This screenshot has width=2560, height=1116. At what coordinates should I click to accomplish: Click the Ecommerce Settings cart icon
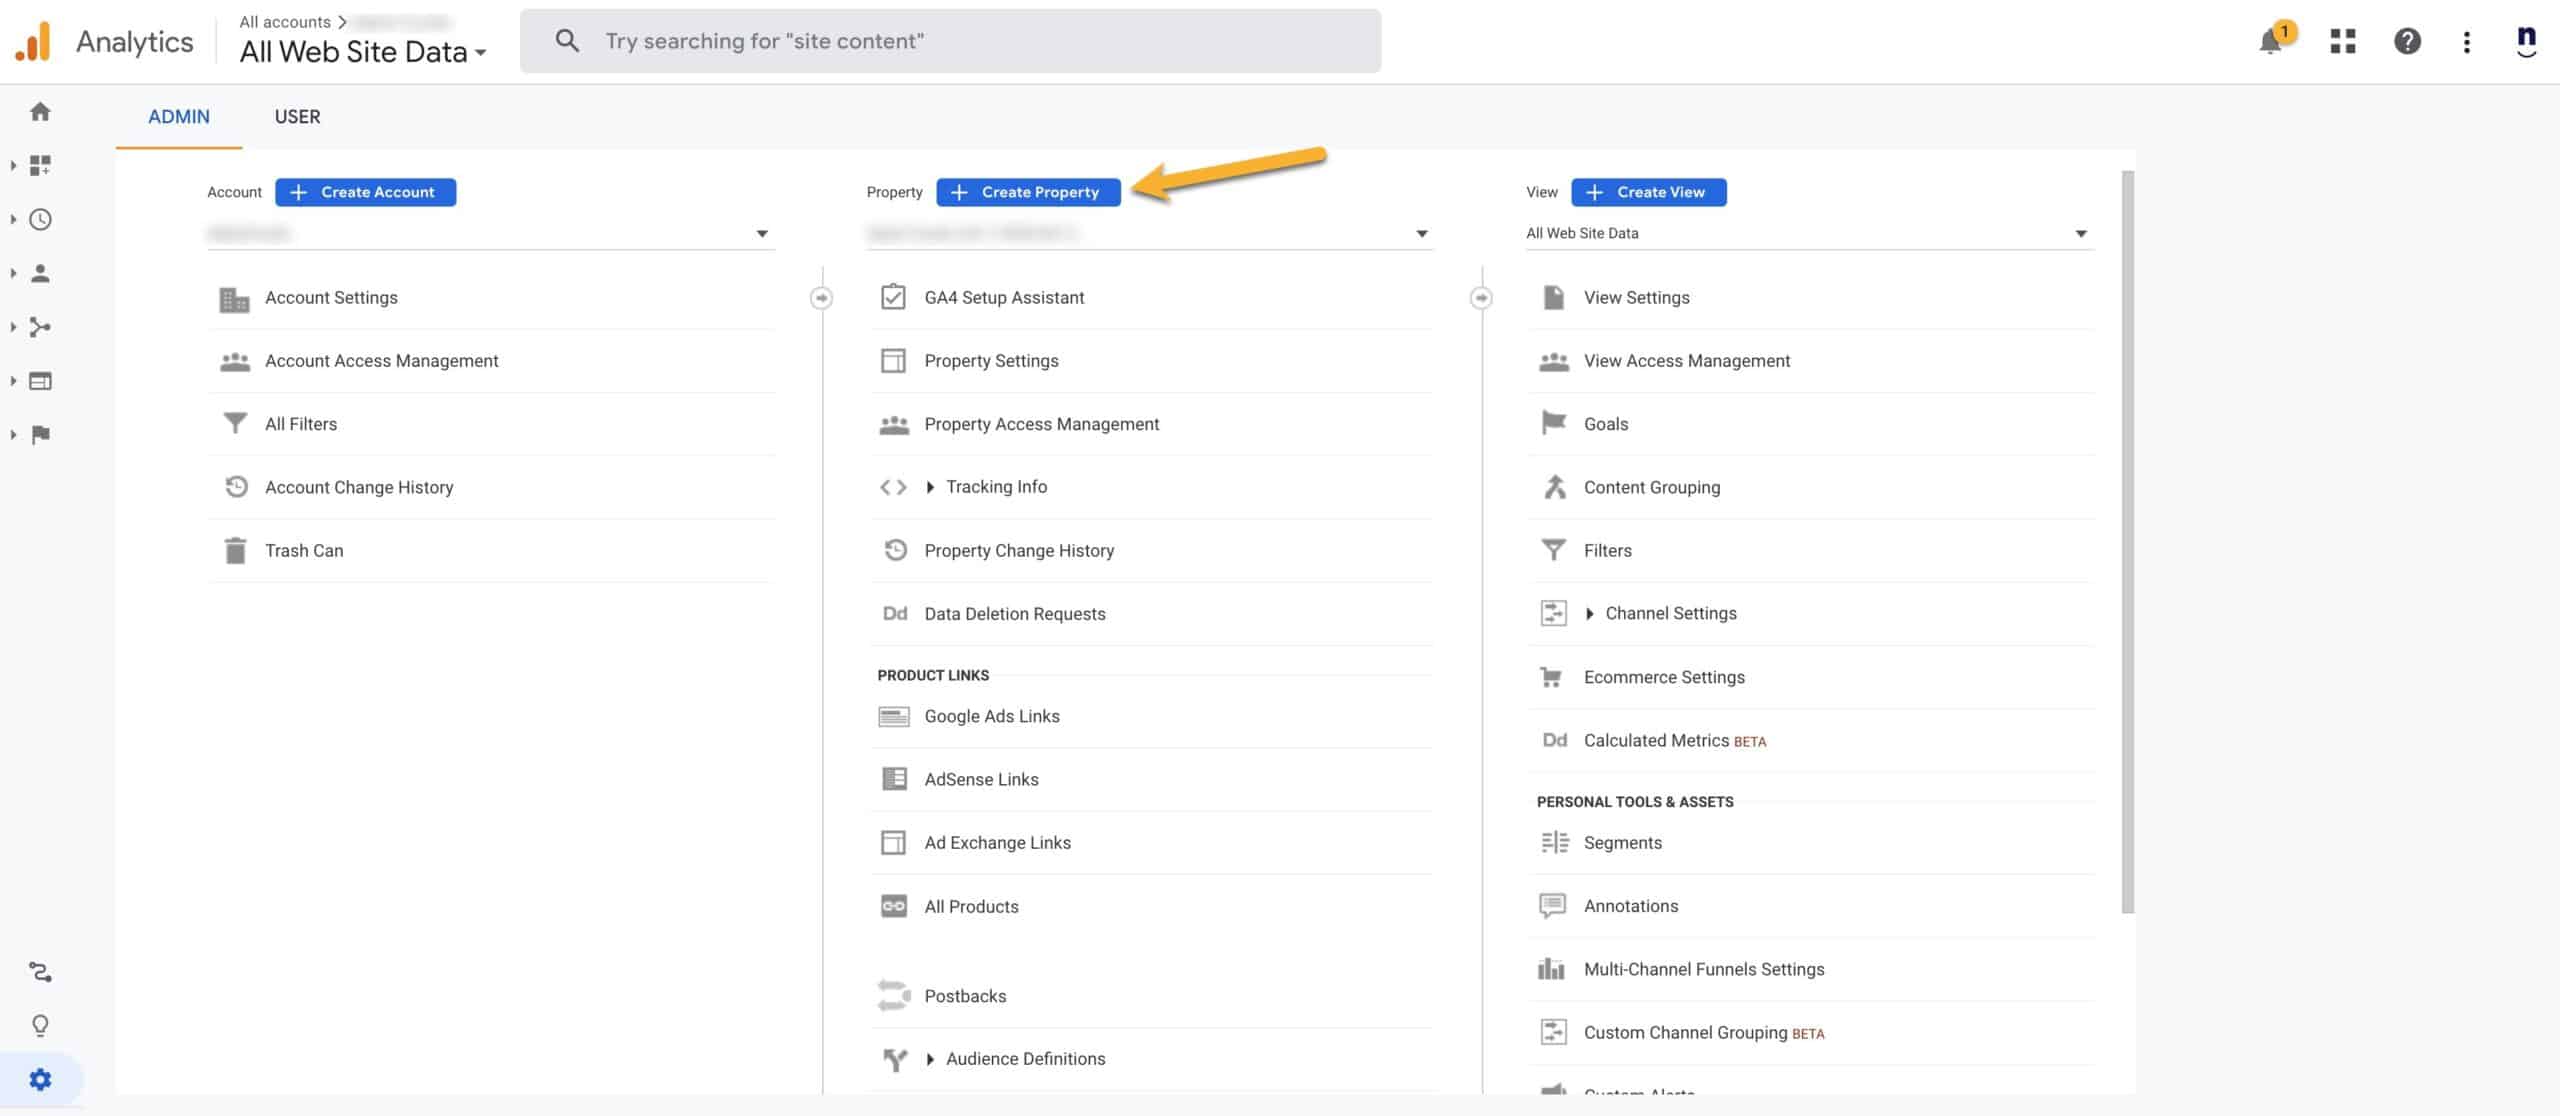pos(1551,677)
